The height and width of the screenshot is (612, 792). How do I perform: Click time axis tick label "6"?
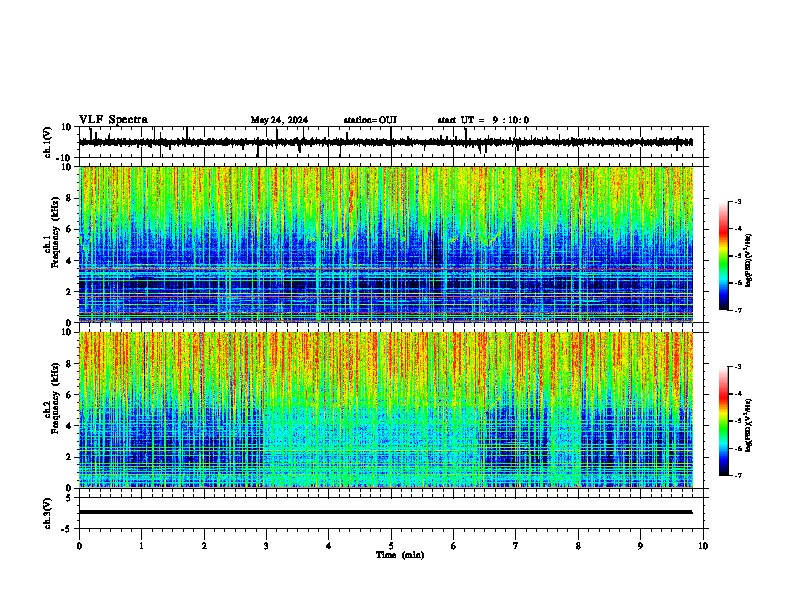tap(454, 546)
